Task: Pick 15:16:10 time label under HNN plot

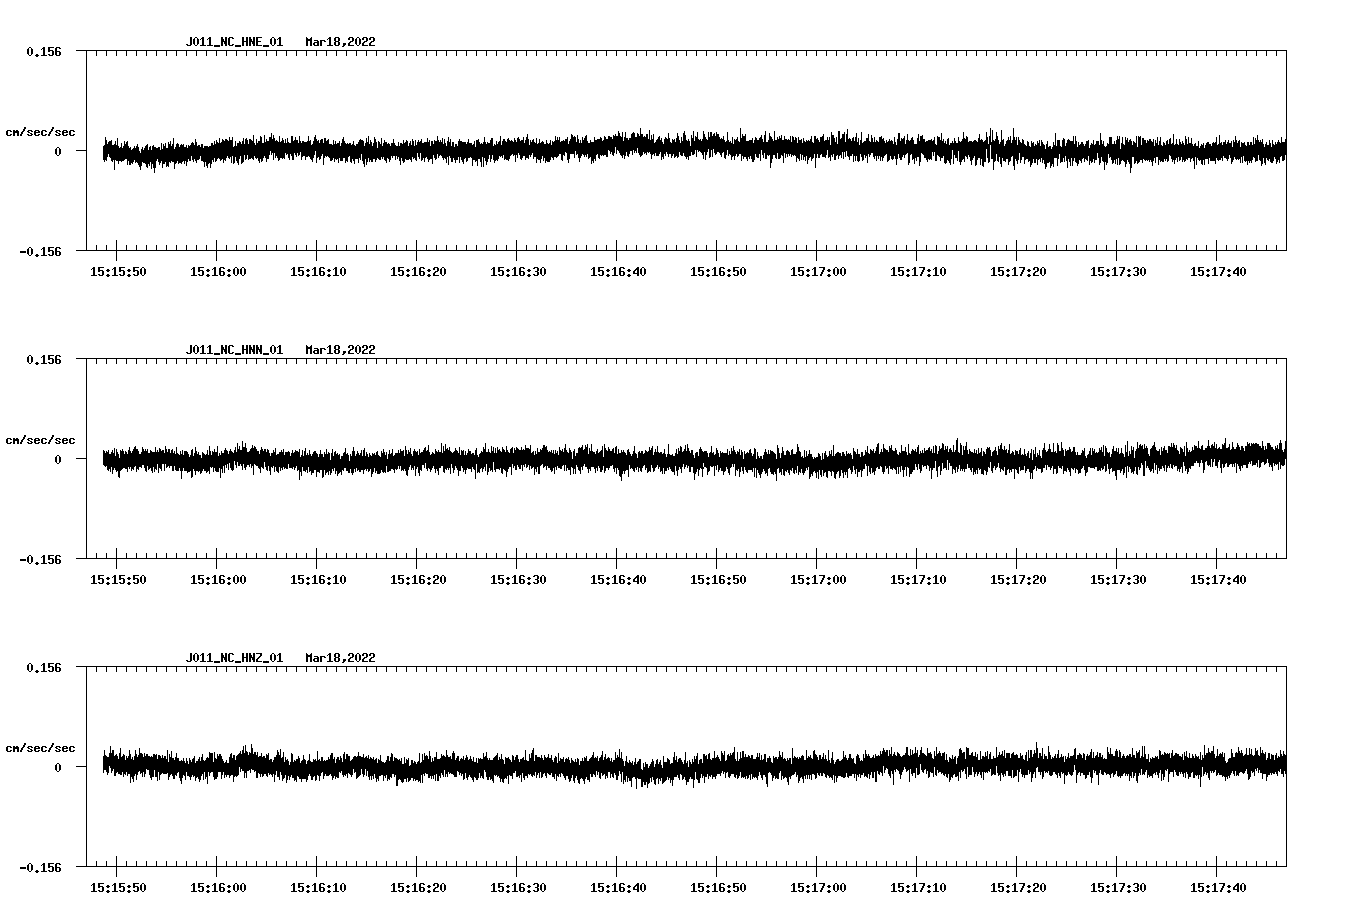Action: coord(318,580)
